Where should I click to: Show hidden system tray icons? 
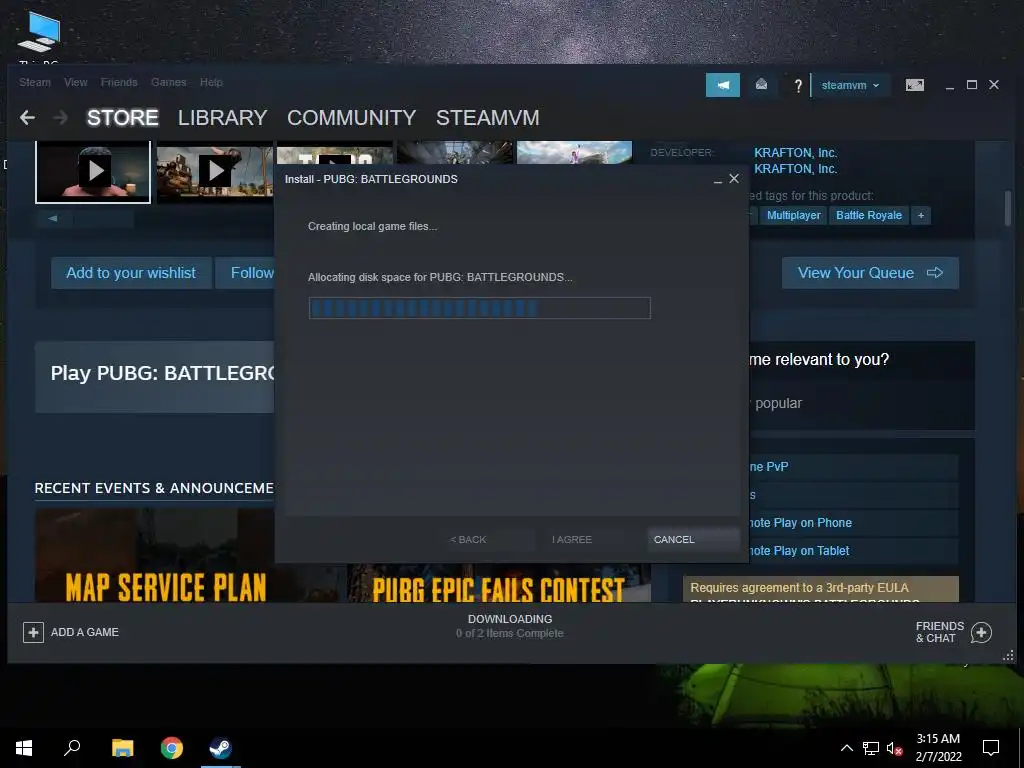tap(846, 748)
